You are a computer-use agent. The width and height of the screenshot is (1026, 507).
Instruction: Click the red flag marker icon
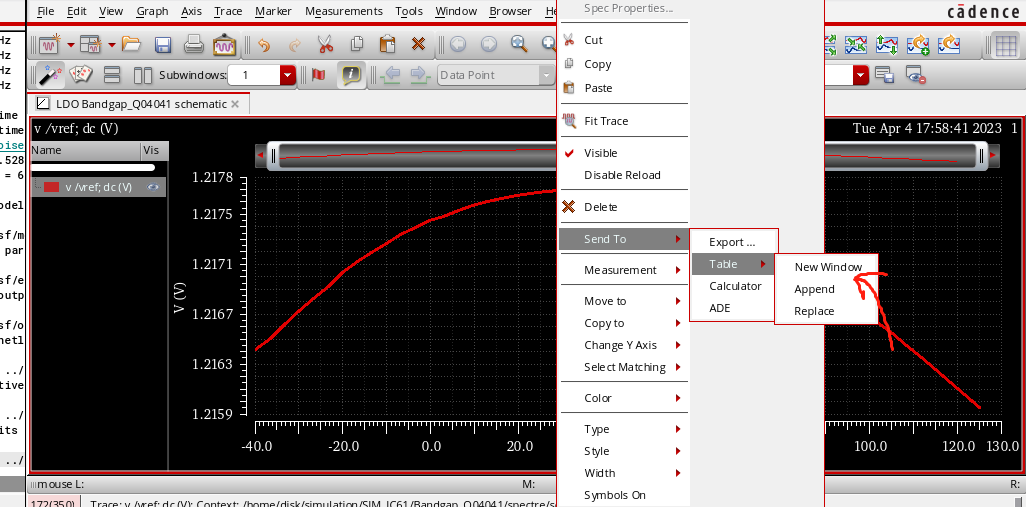(318, 75)
